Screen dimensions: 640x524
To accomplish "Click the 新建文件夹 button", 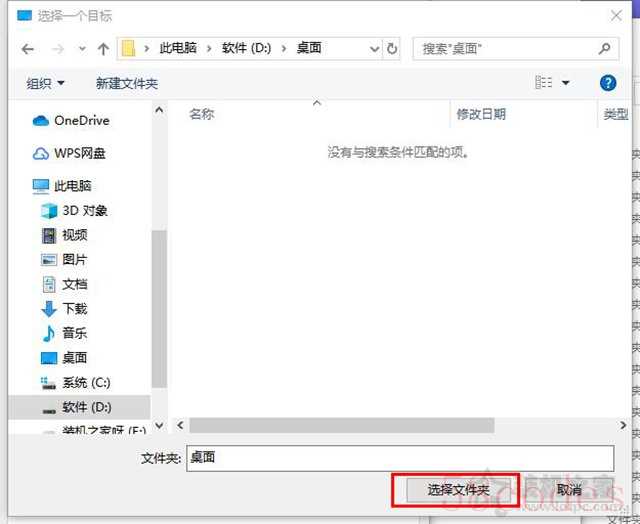I will tap(127, 83).
